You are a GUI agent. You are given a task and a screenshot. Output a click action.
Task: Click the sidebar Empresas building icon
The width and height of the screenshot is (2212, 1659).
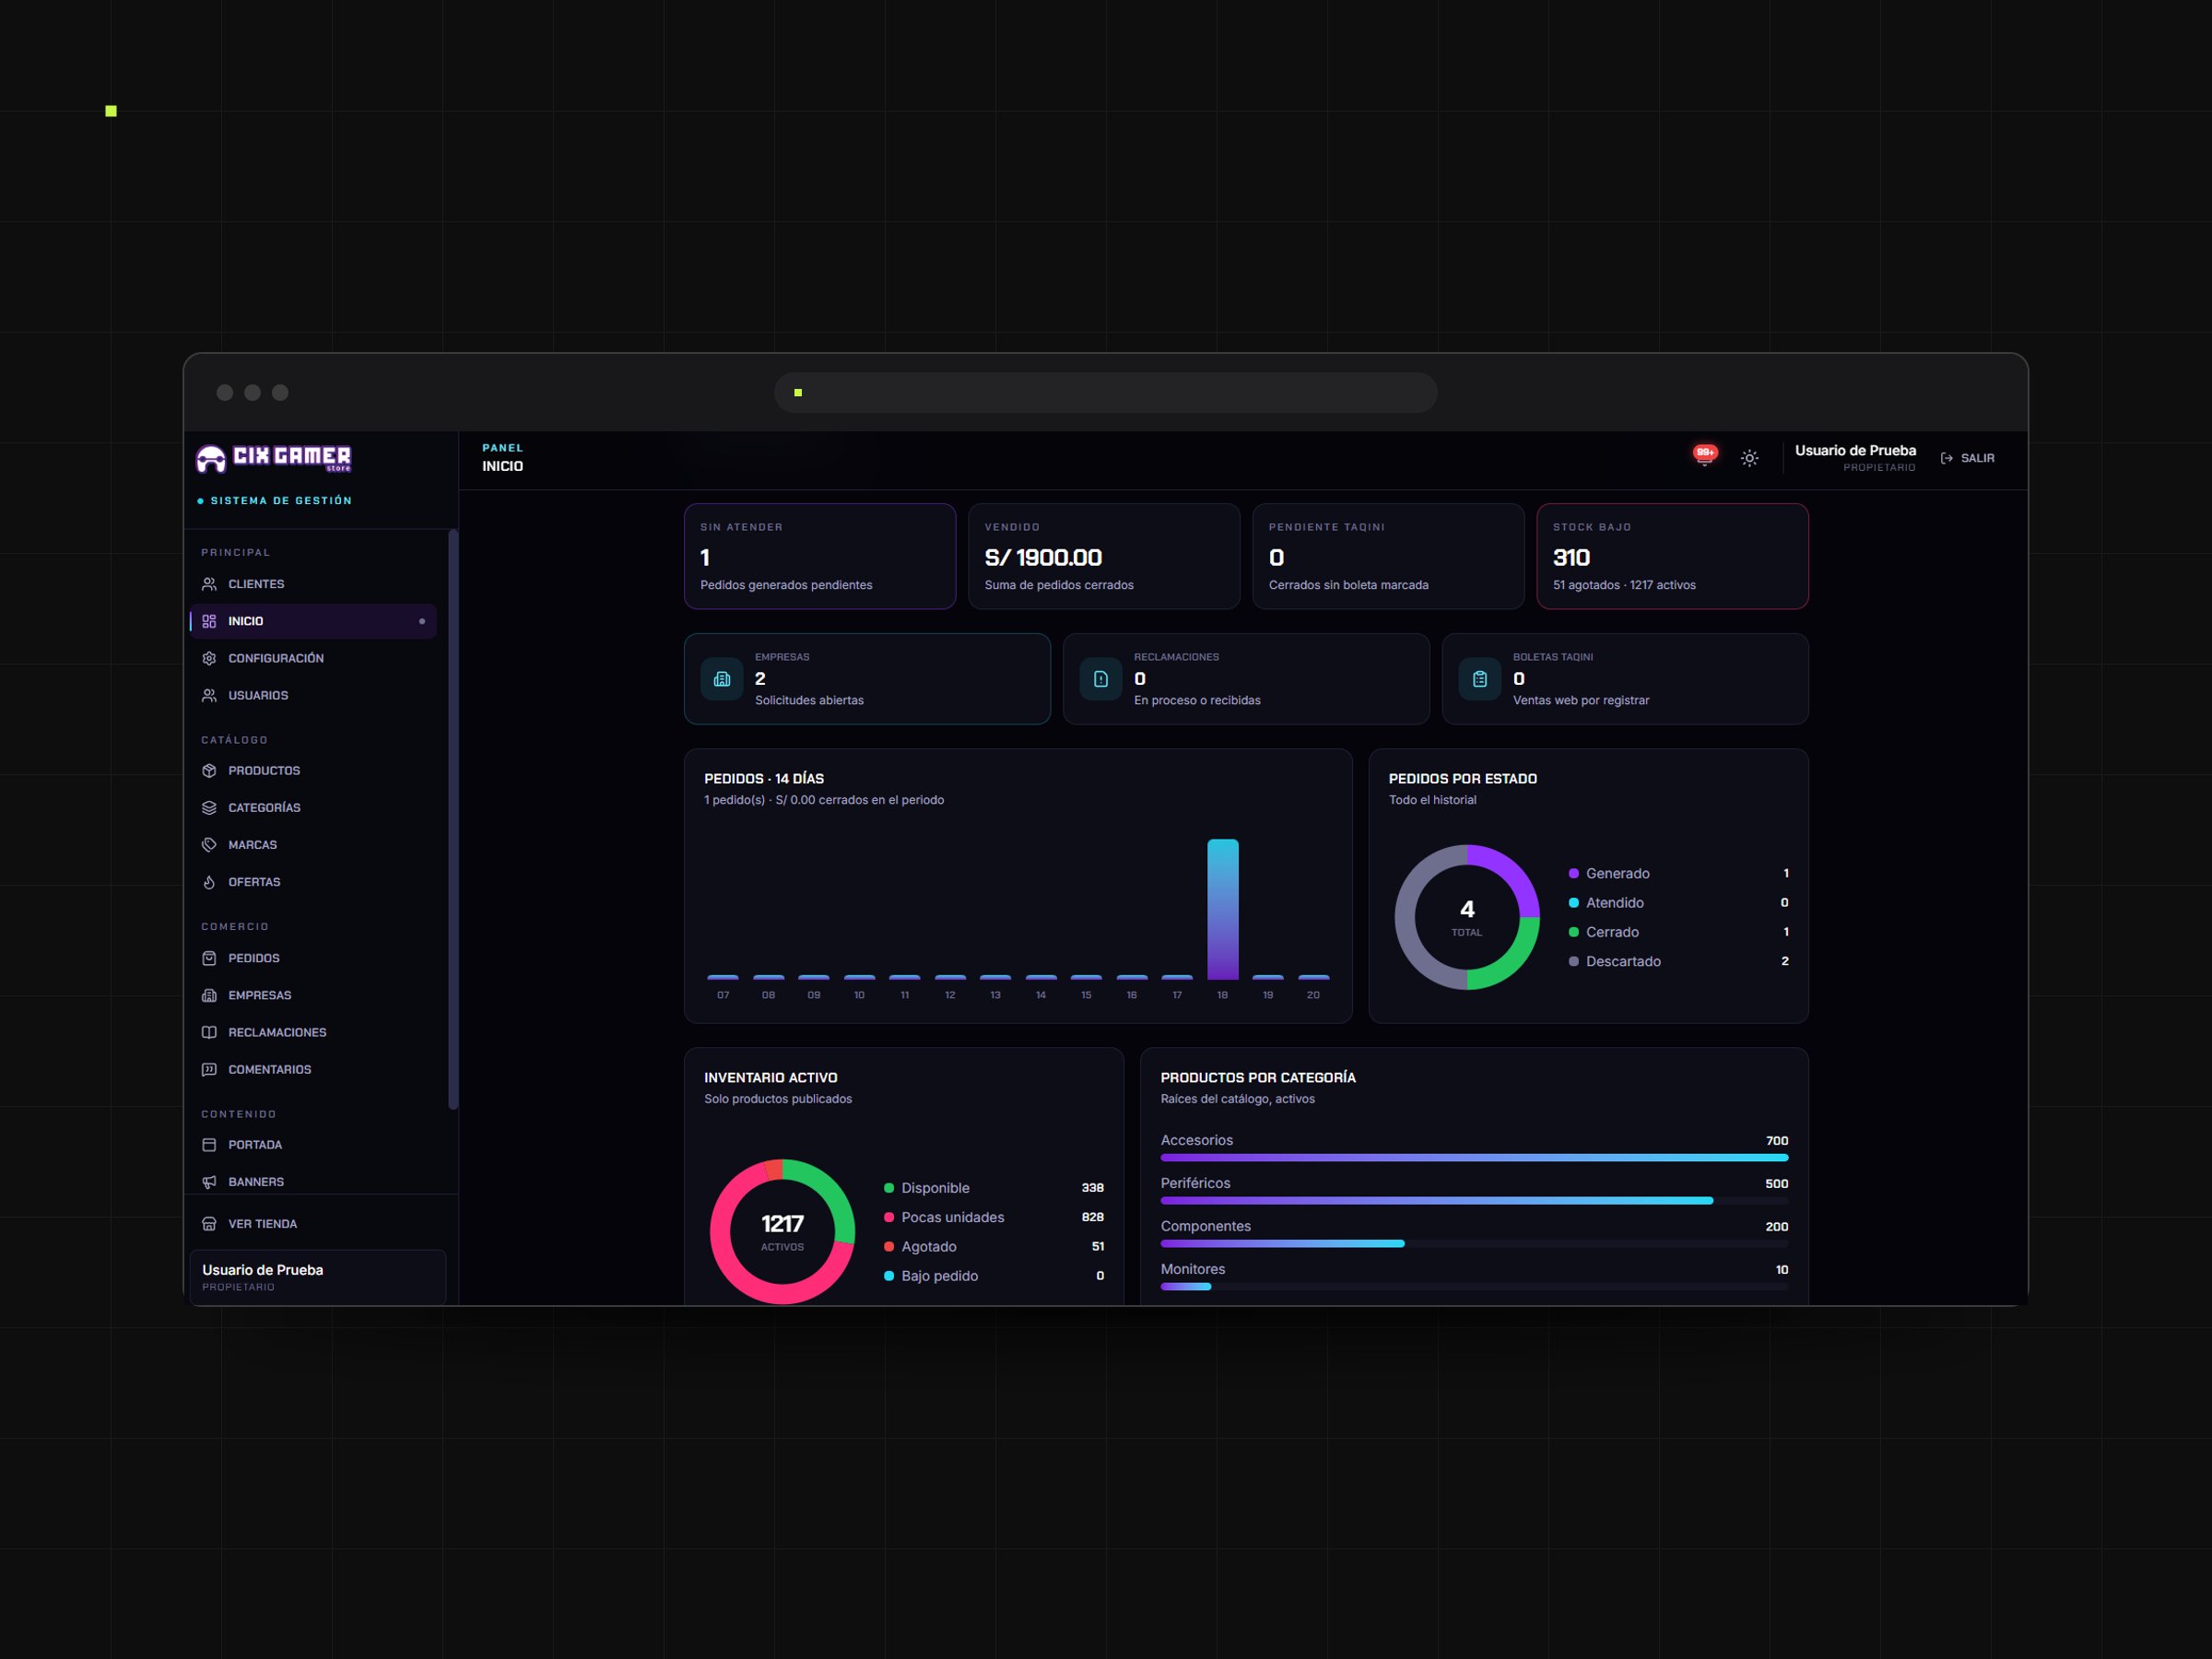(209, 995)
